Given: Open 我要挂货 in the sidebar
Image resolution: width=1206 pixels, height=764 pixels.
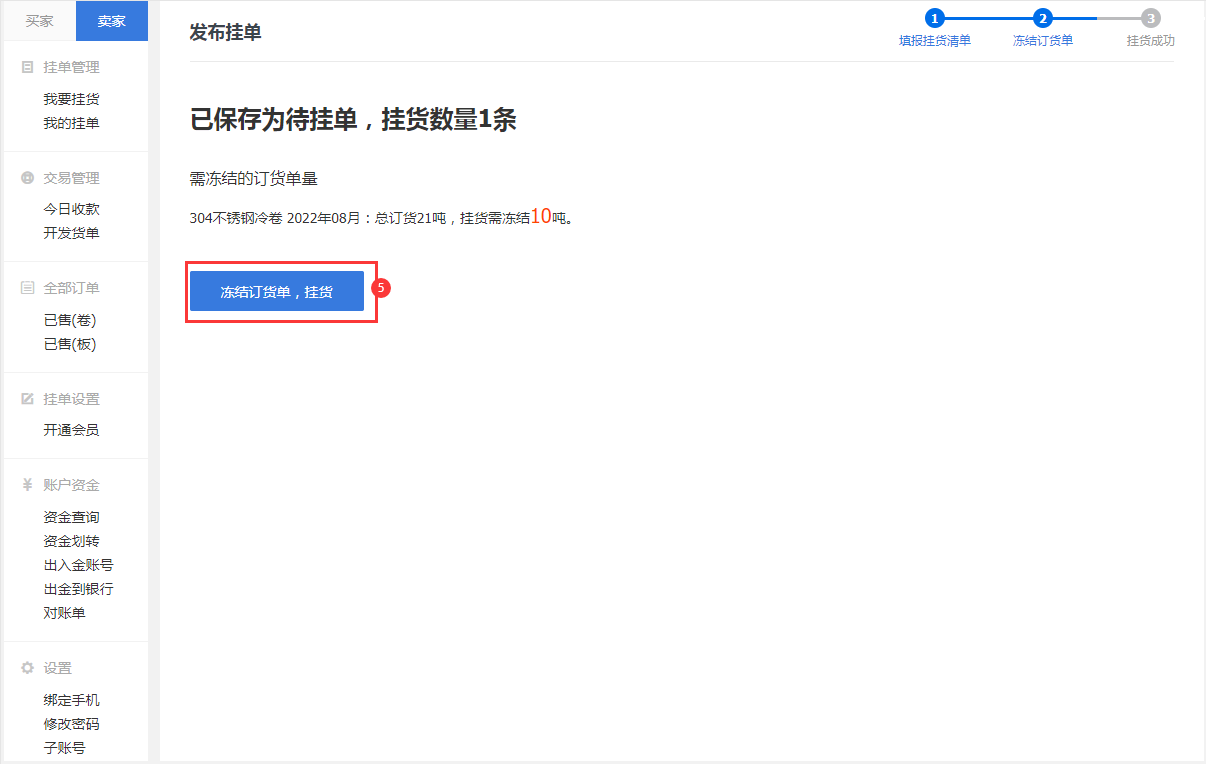Looking at the screenshot, I should pyautogui.click(x=71, y=99).
